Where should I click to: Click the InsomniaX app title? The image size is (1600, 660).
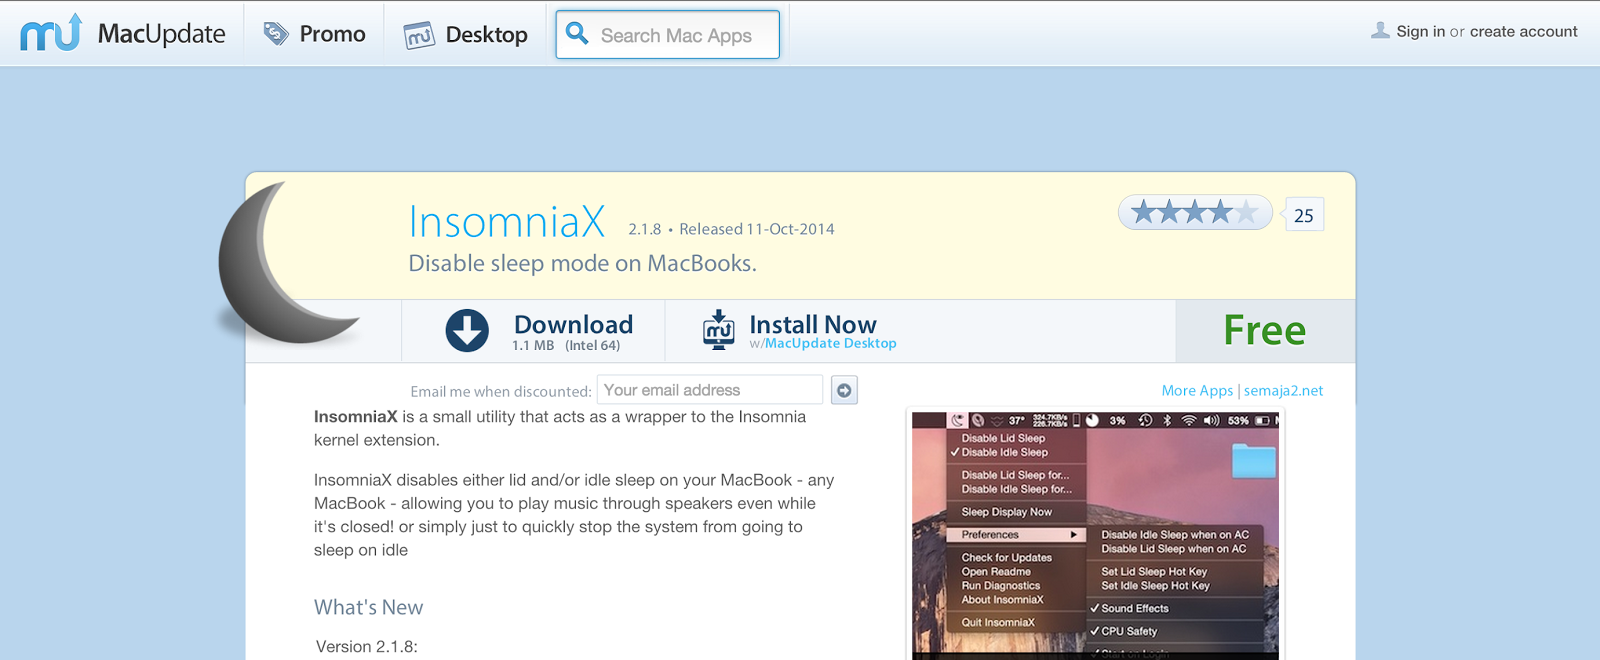point(507,221)
